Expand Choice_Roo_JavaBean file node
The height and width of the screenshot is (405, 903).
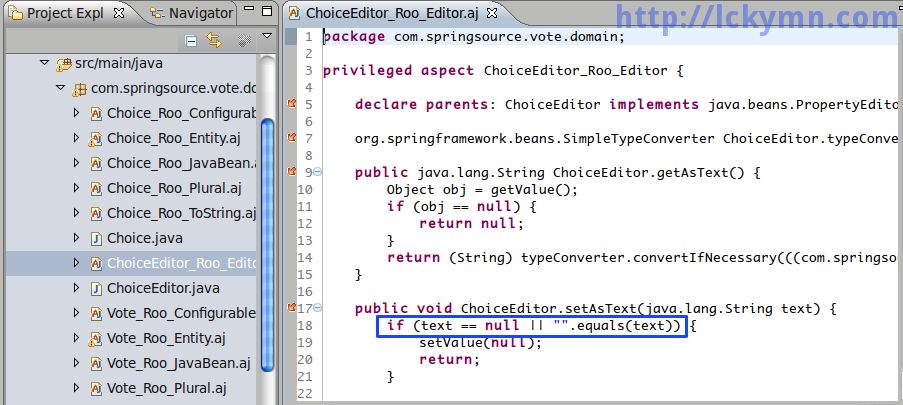tap(77, 163)
